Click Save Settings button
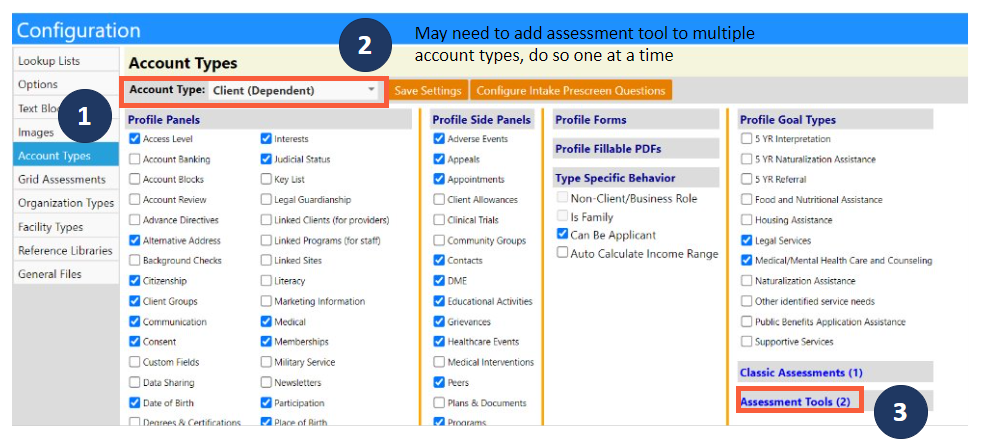The height and width of the screenshot is (445, 981). 428,91
